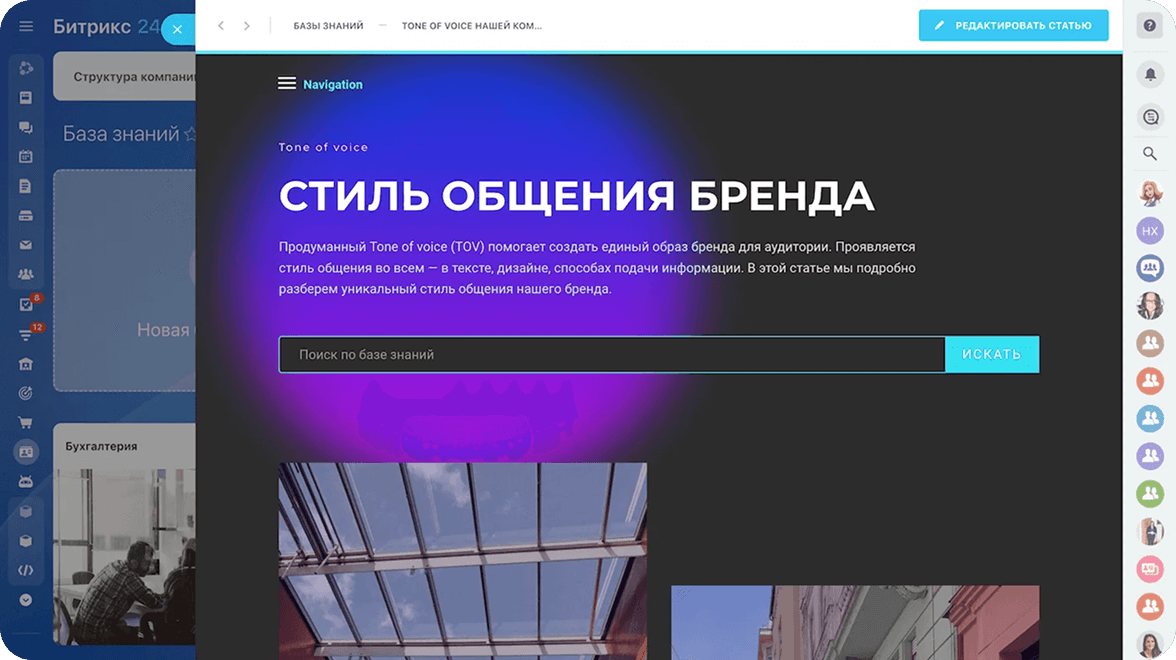Click the search magnifier in right panel

[1150, 154]
